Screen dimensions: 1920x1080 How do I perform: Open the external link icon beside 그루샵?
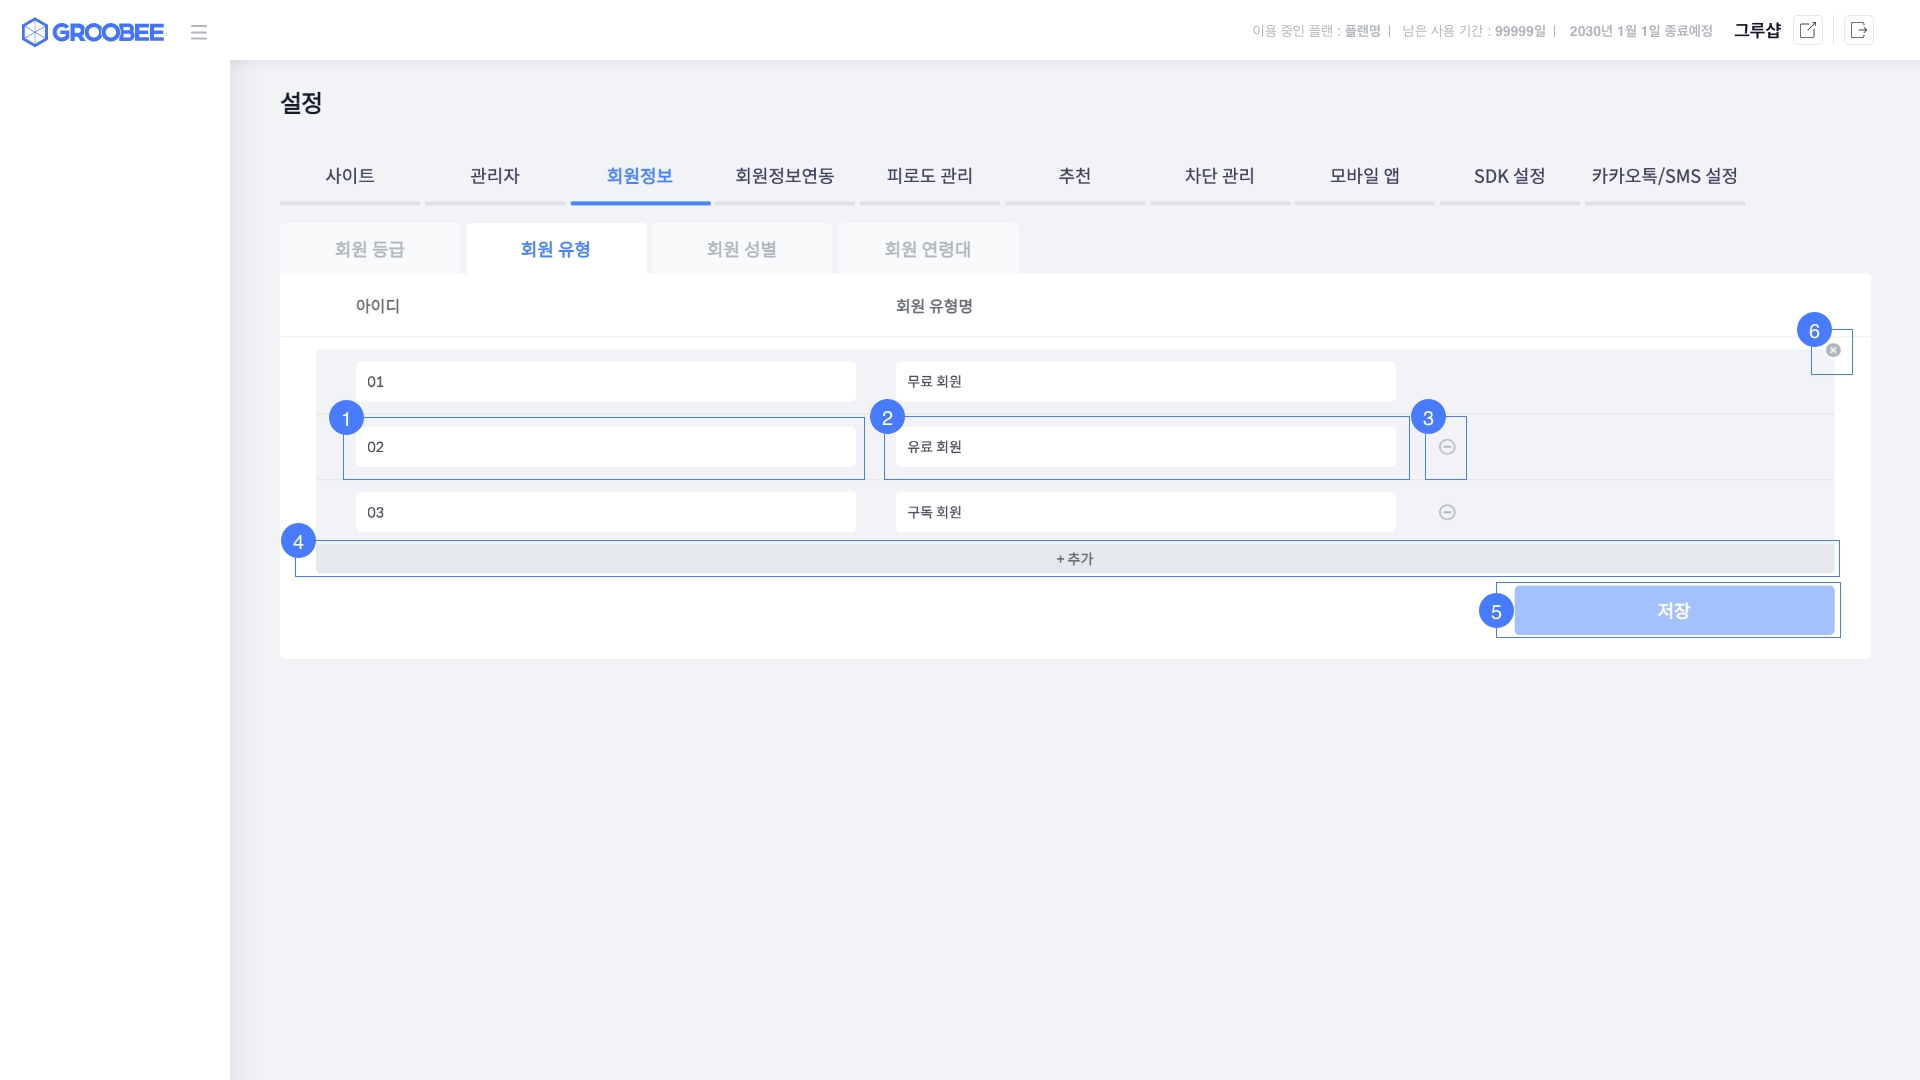point(1808,30)
